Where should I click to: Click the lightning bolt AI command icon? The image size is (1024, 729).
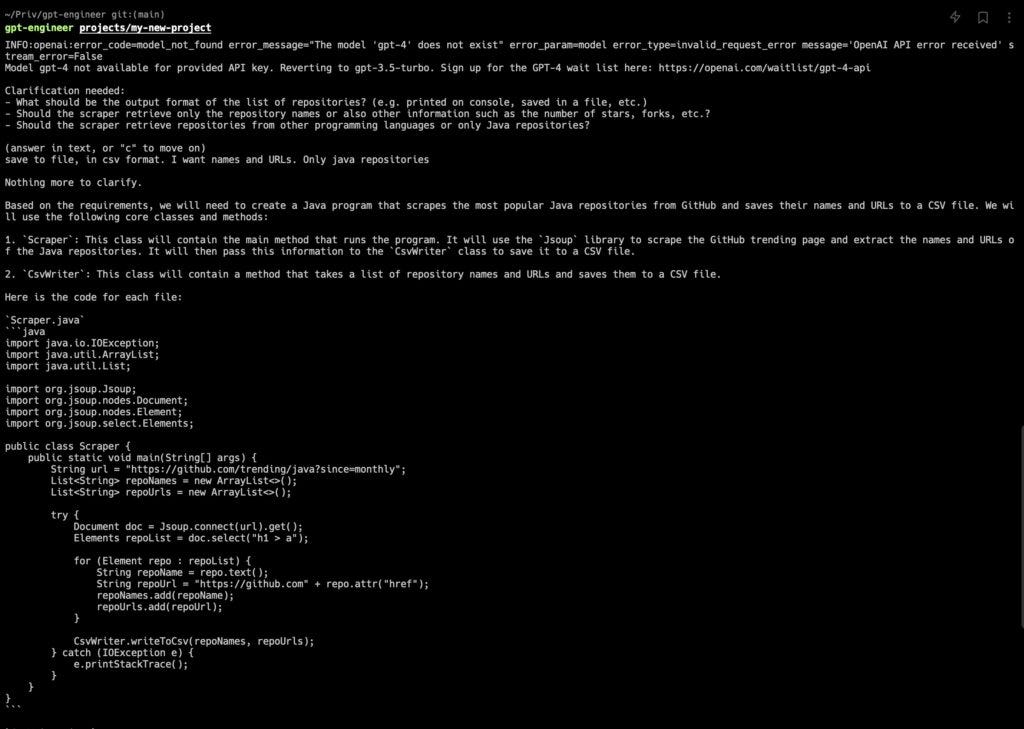(955, 18)
